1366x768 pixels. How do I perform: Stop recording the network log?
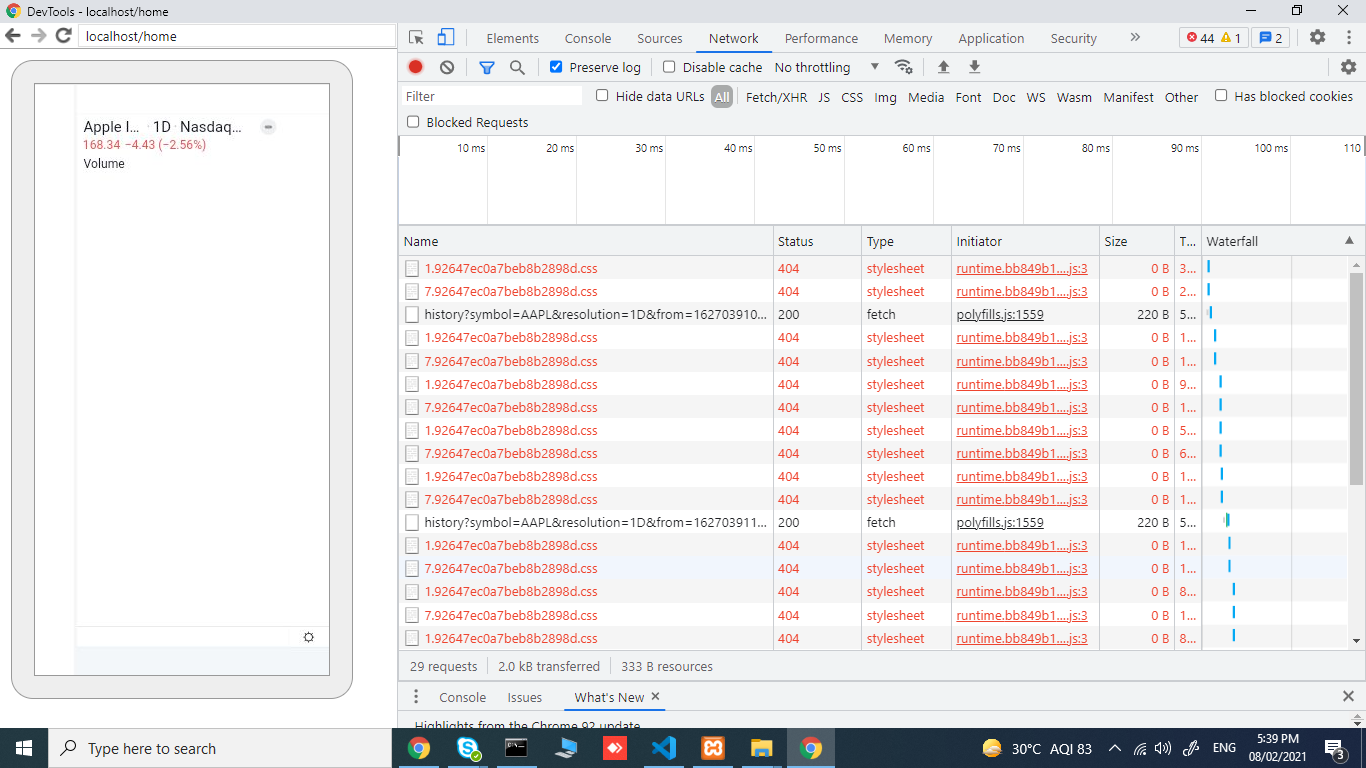pos(415,67)
